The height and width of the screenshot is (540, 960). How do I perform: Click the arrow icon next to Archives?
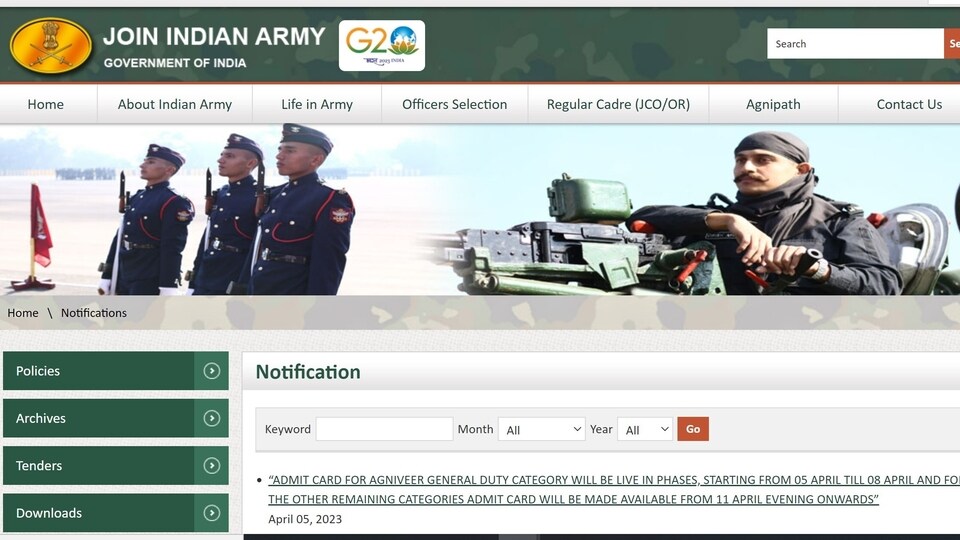pyautogui.click(x=211, y=418)
